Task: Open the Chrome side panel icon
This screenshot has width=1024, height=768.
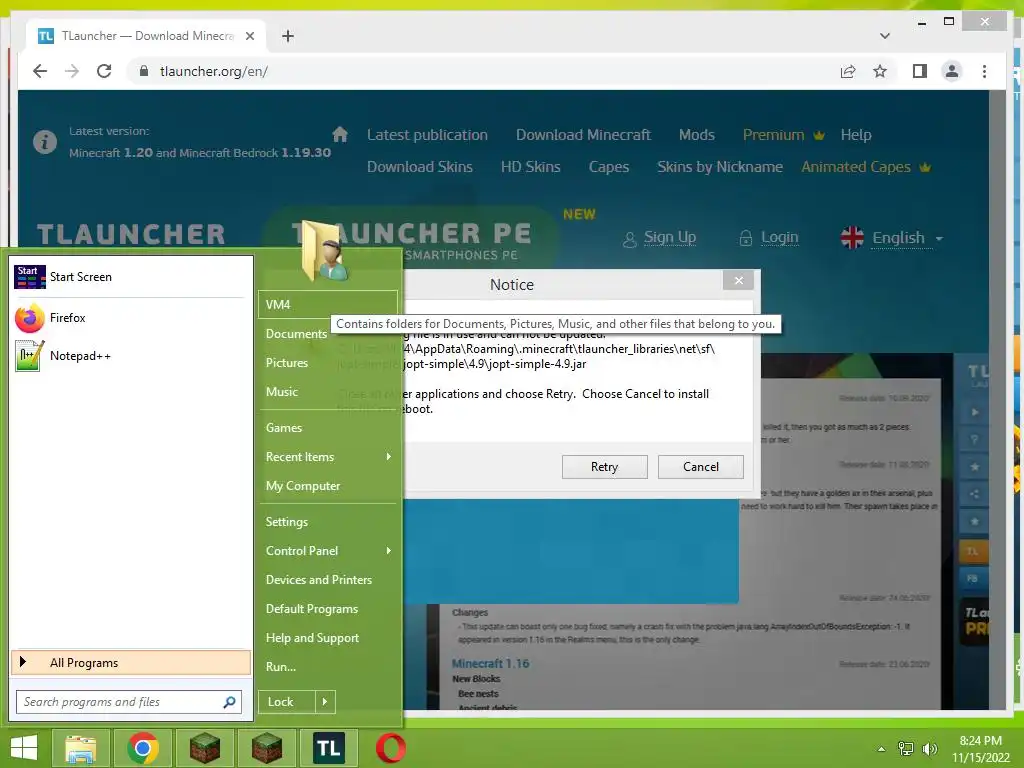Action: 920,71
